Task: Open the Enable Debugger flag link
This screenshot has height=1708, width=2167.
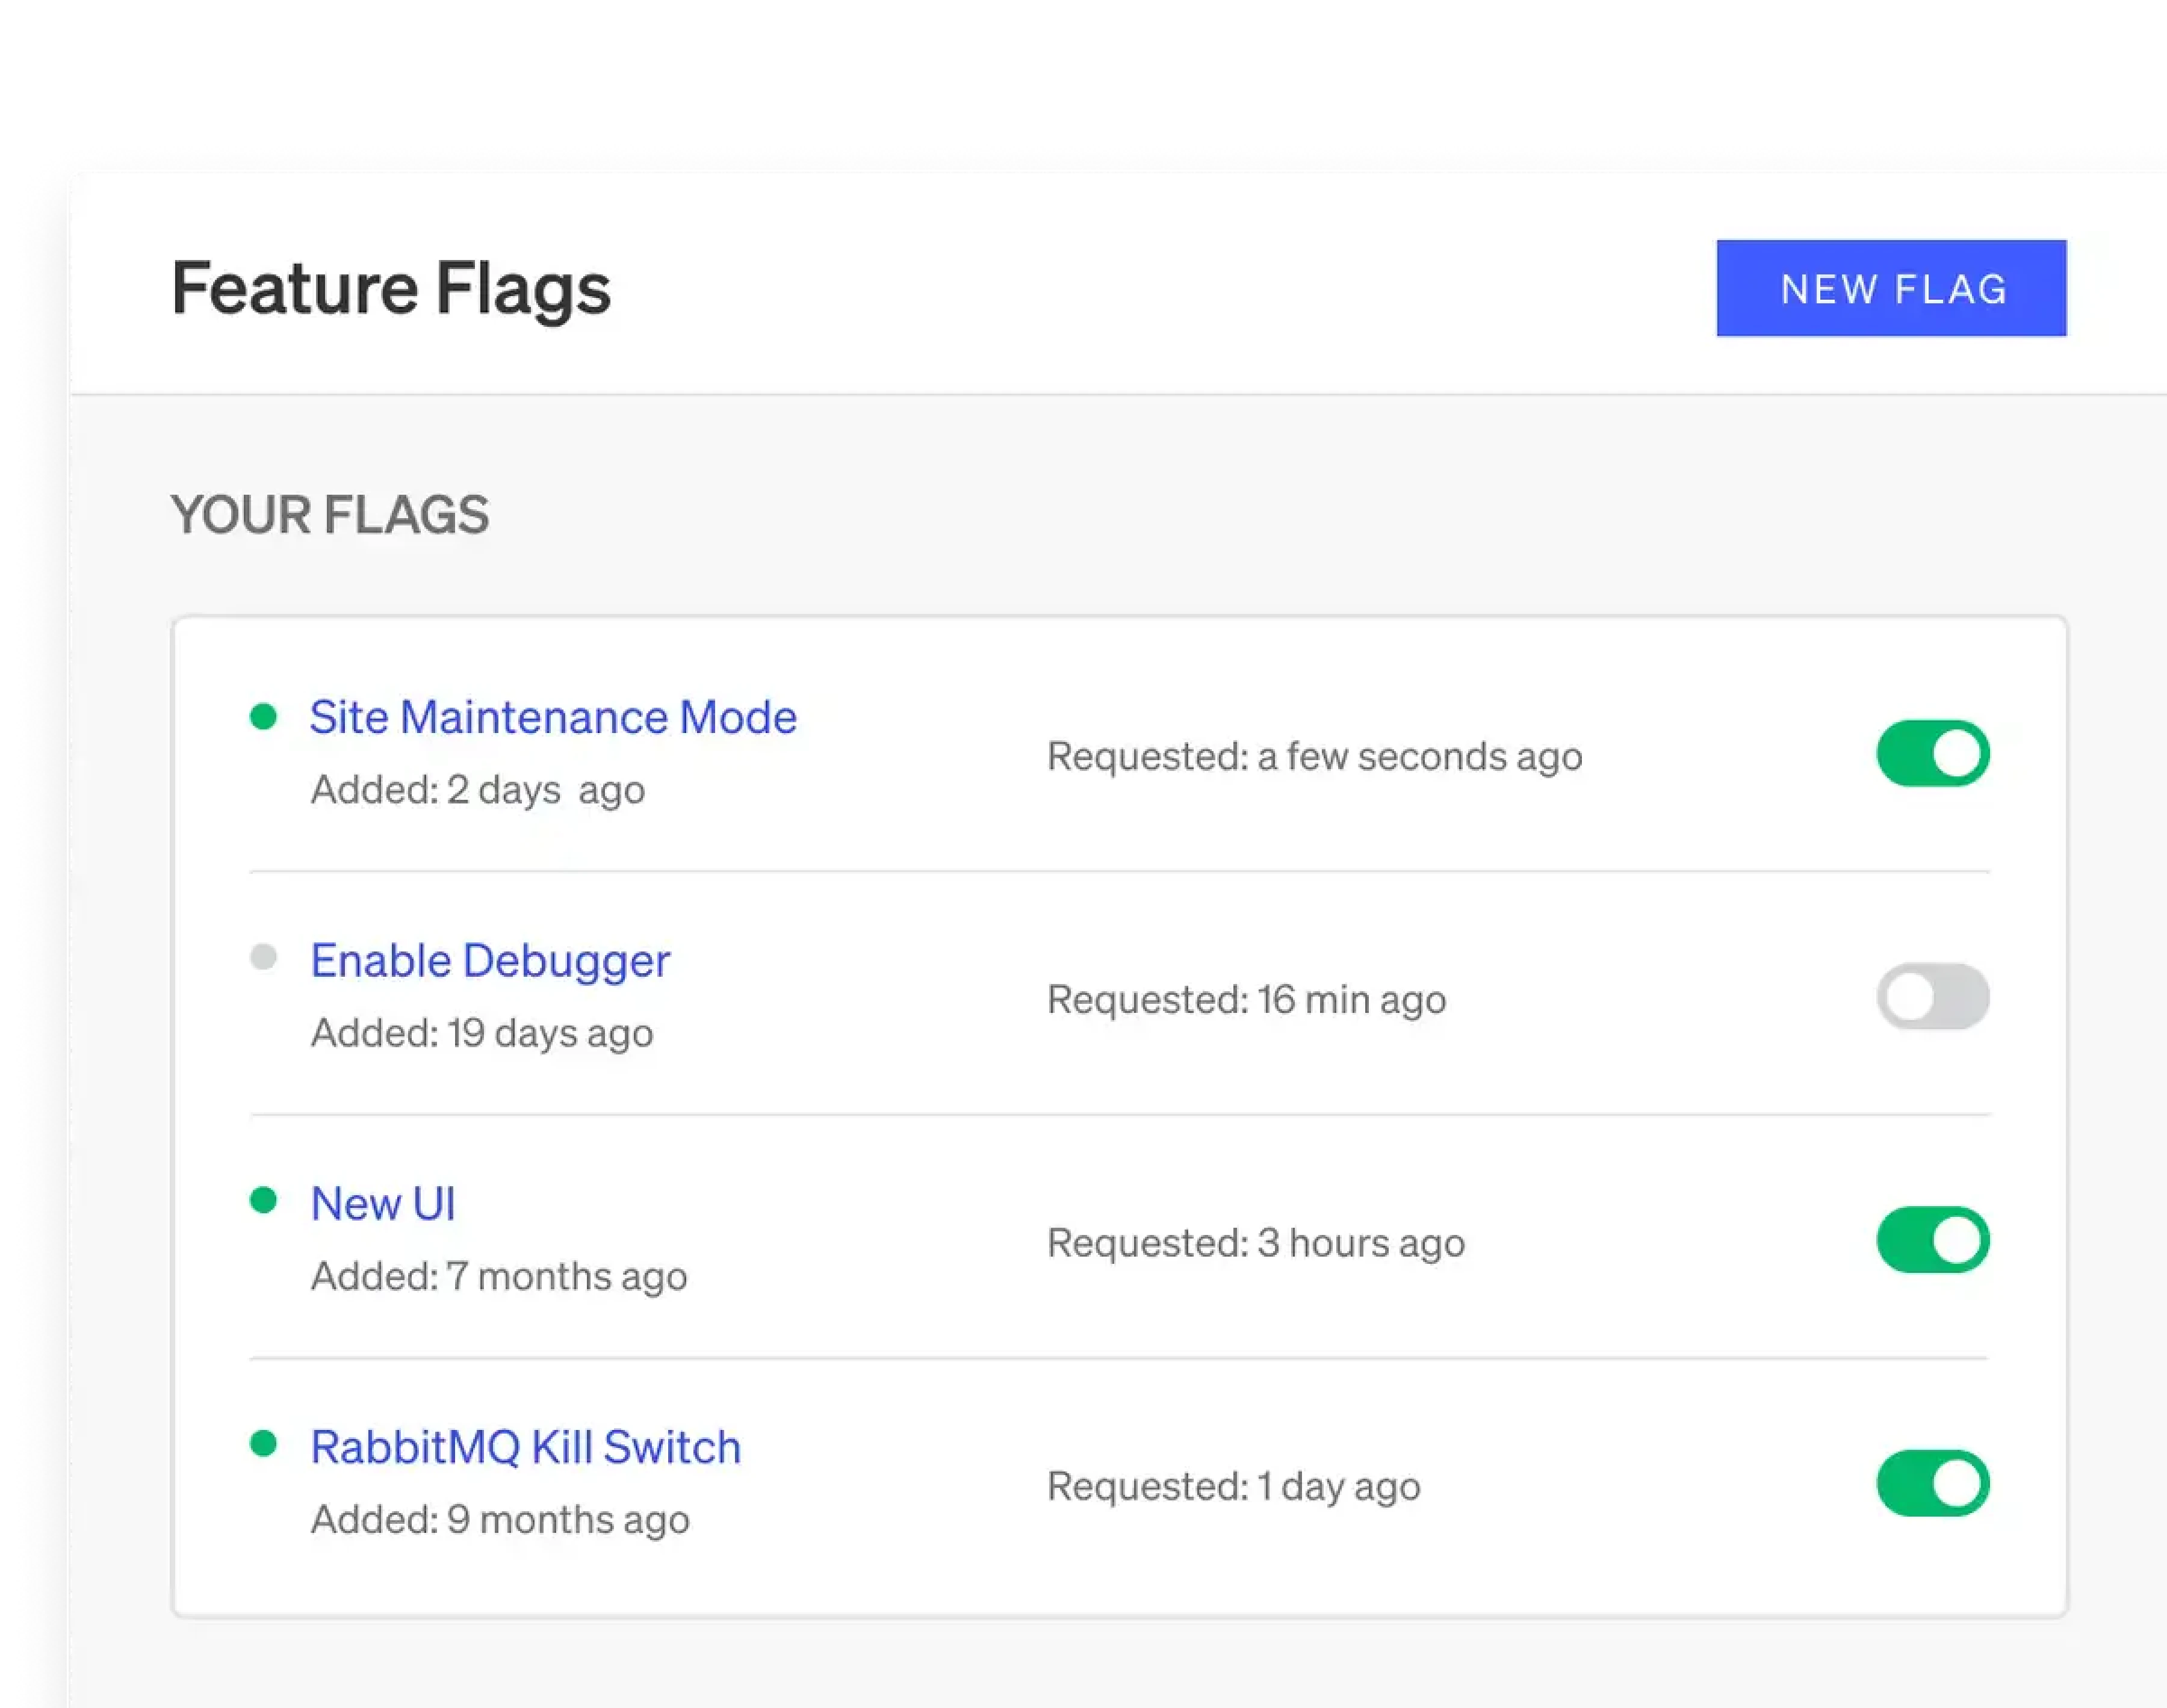Action: point(489,960)
